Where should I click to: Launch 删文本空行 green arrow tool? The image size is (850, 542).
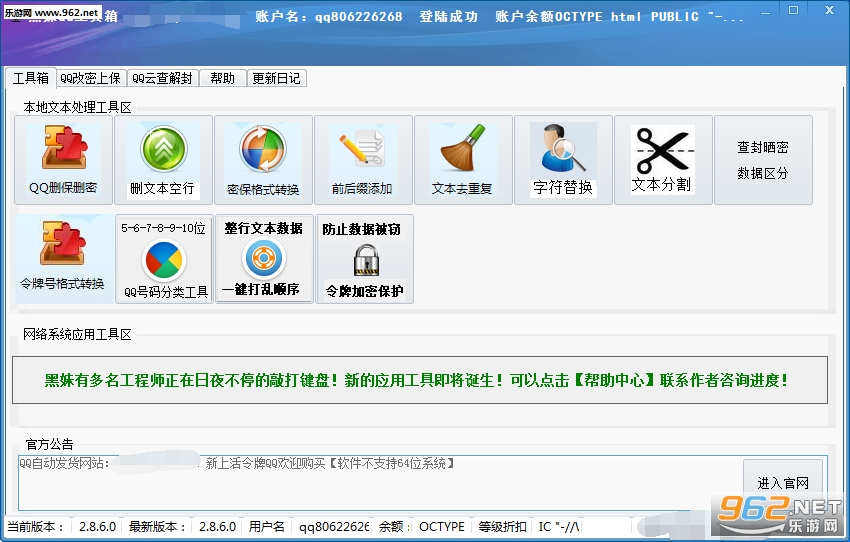[x=163, y=160]
